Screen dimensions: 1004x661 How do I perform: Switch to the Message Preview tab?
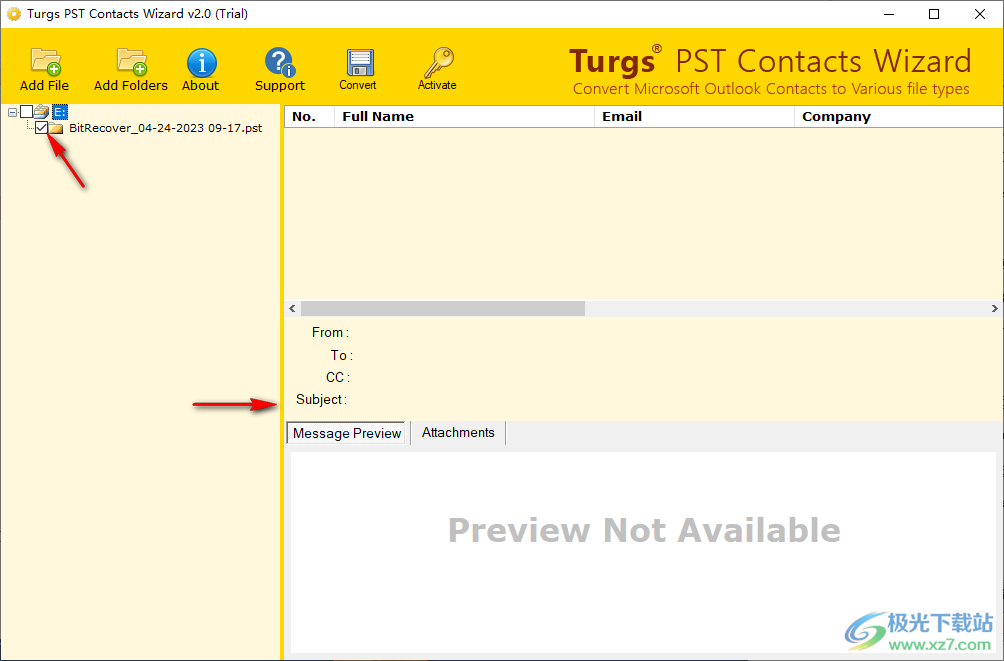[x=346, y=433]
